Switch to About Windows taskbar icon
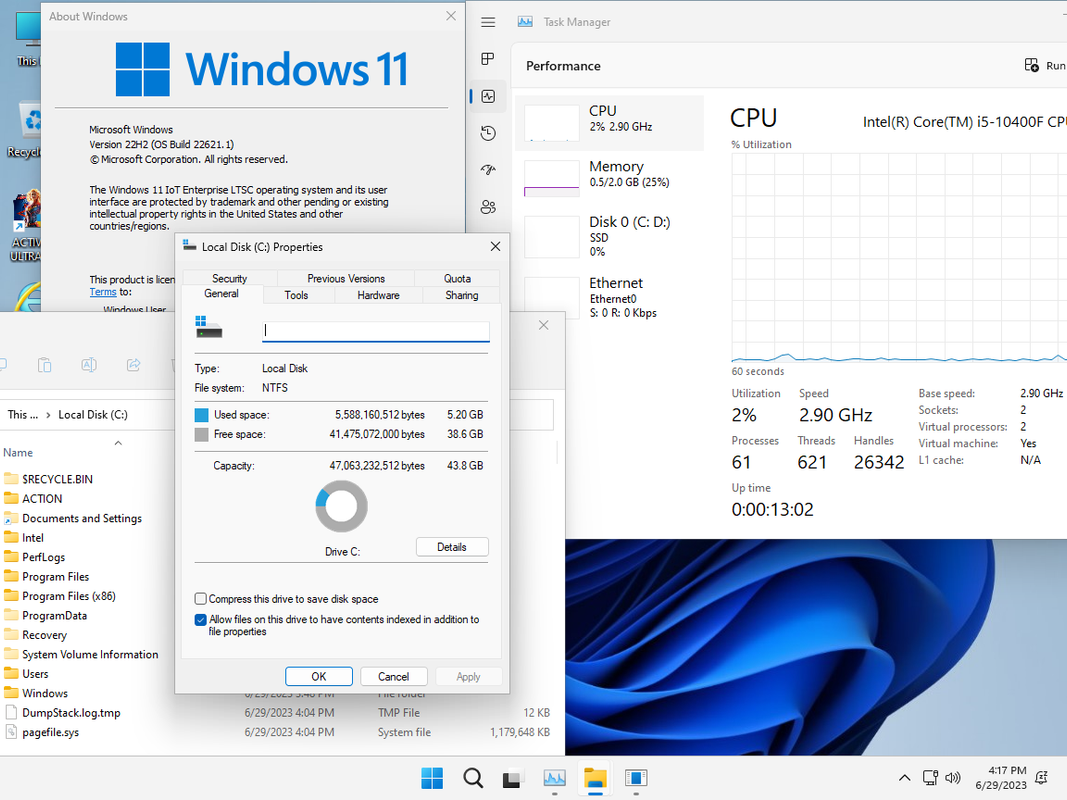This screenshot has width=1067, height=800. 636,778
